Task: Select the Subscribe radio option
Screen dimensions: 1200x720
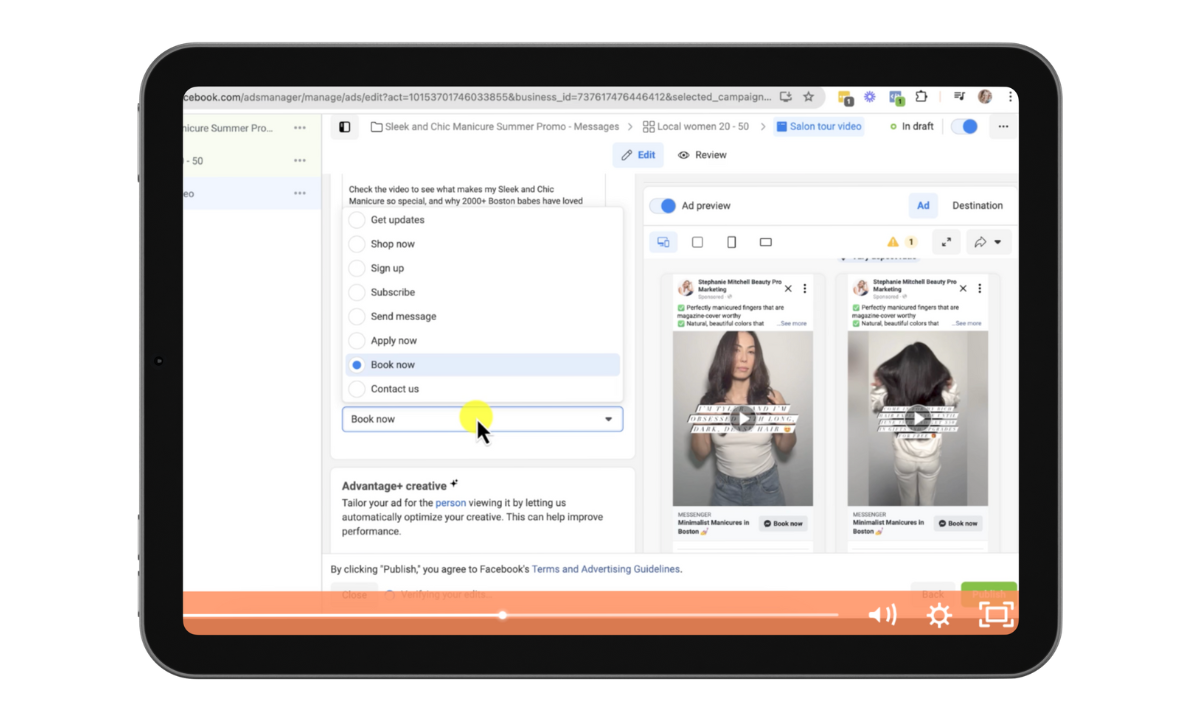Action: [x=357, y=292]
